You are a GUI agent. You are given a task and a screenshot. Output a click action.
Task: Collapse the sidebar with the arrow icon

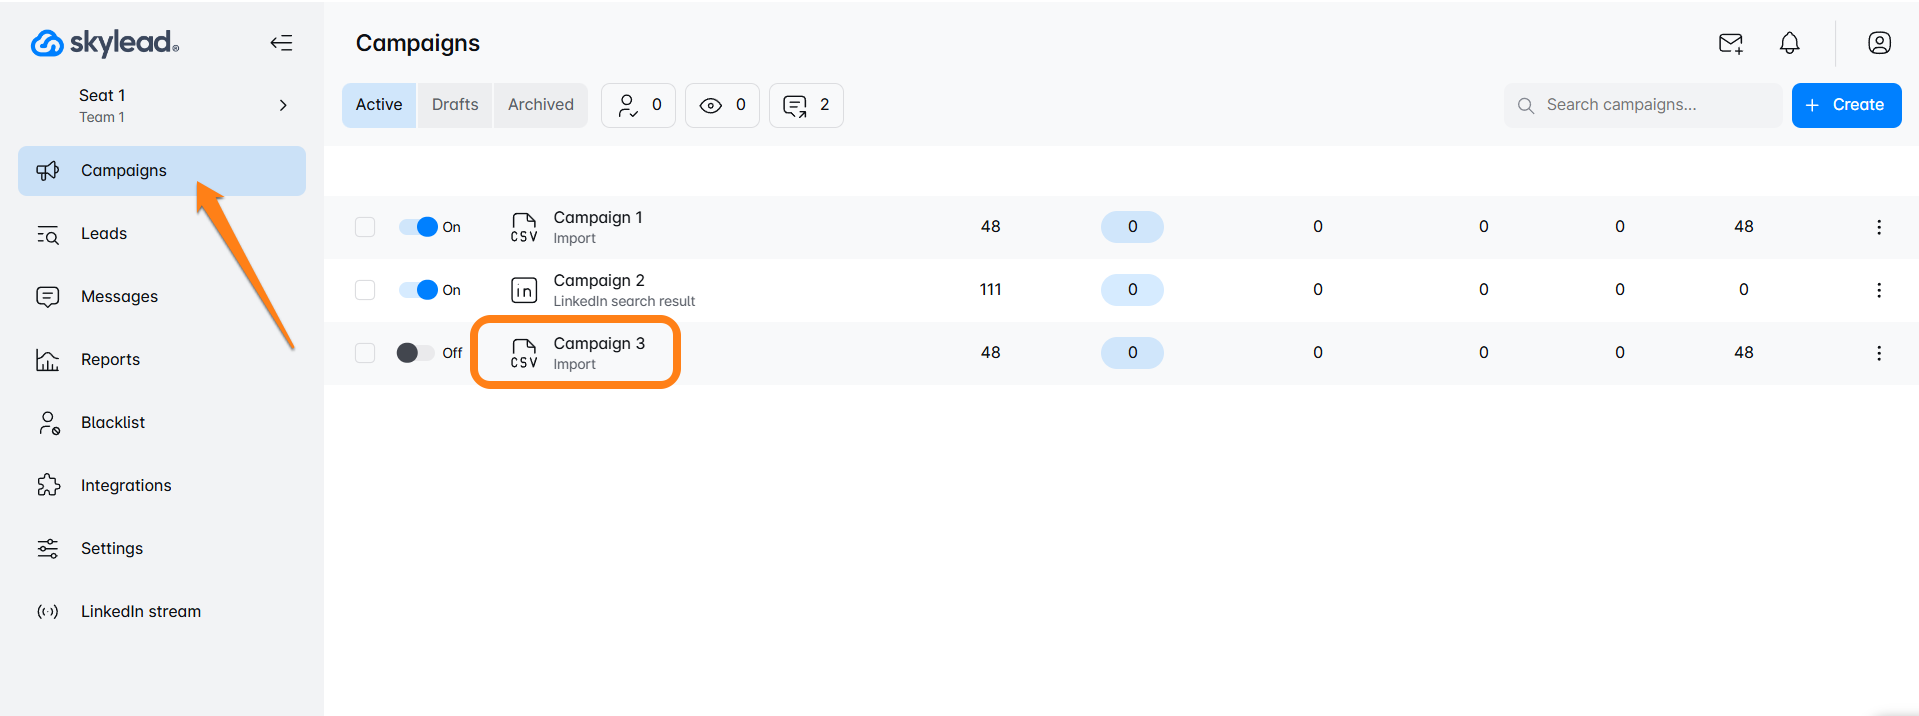(x=281, y=43)
